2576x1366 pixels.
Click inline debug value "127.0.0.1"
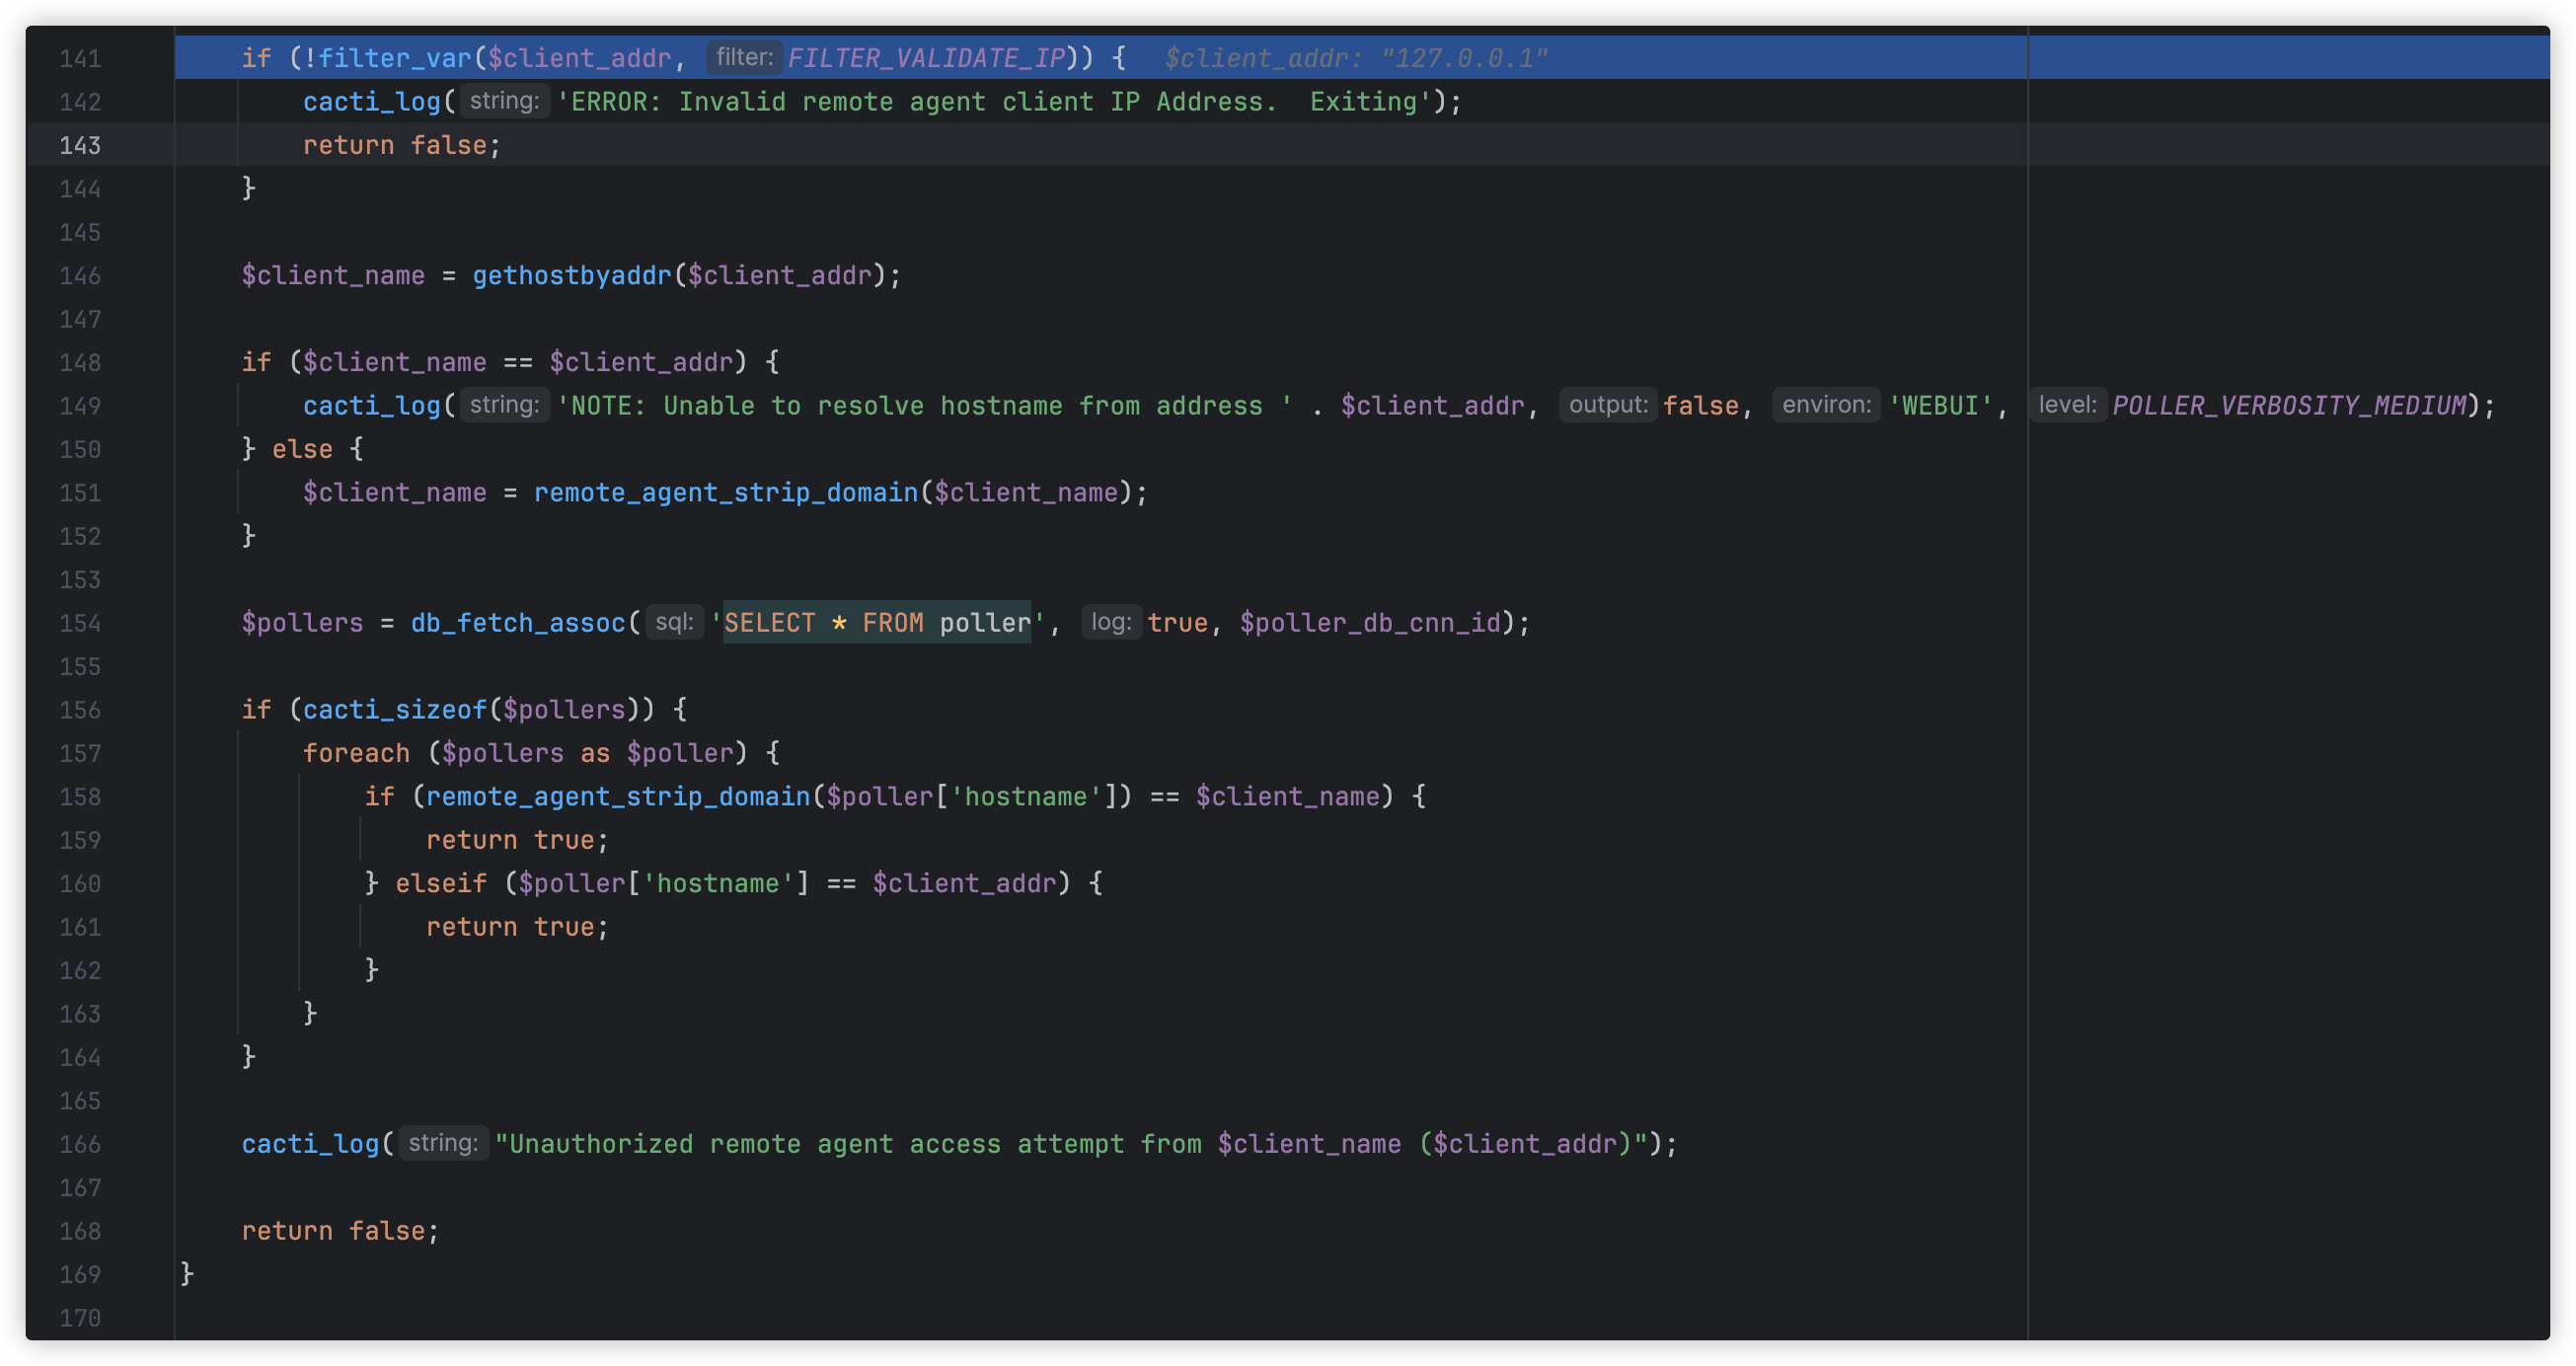click(1463, 58)
